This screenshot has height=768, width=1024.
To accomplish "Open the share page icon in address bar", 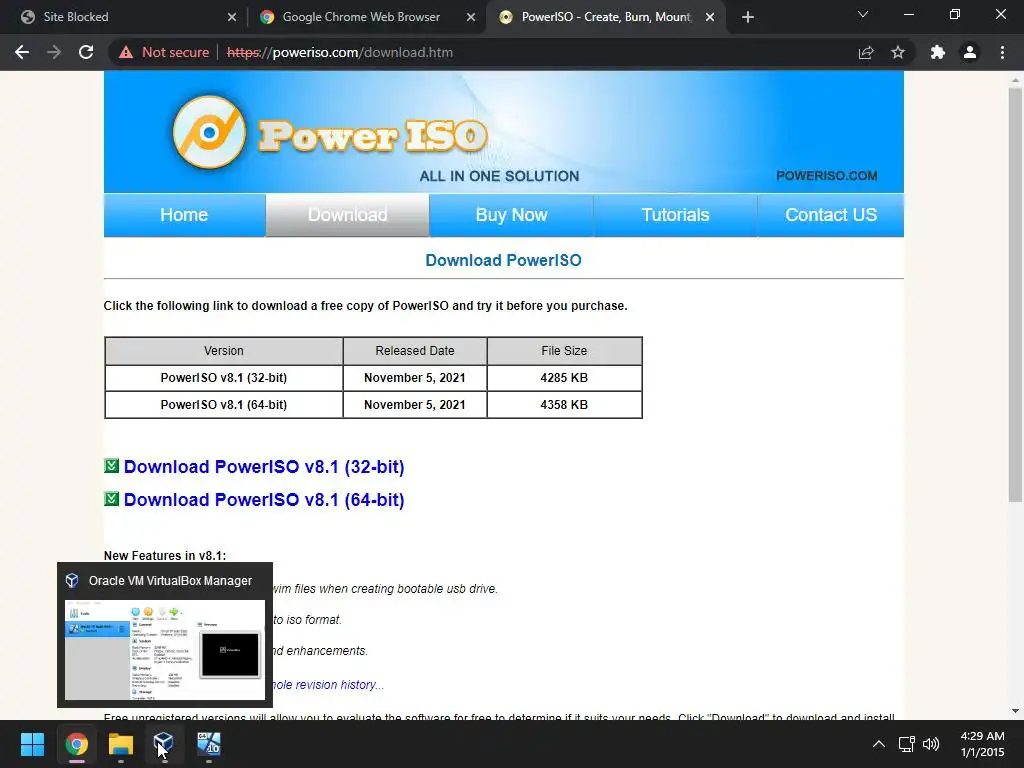I will 866,52.
